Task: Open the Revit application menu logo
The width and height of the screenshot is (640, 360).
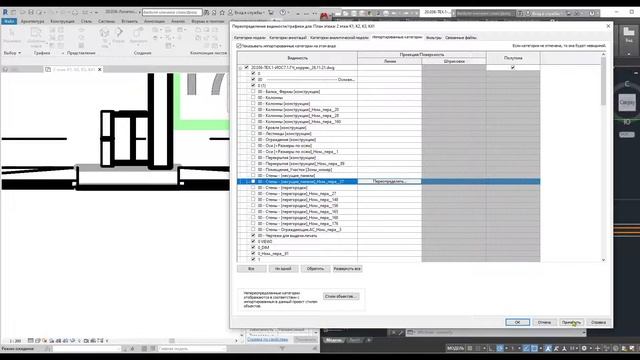Action: pyautogui.click(x=5, y=12)
